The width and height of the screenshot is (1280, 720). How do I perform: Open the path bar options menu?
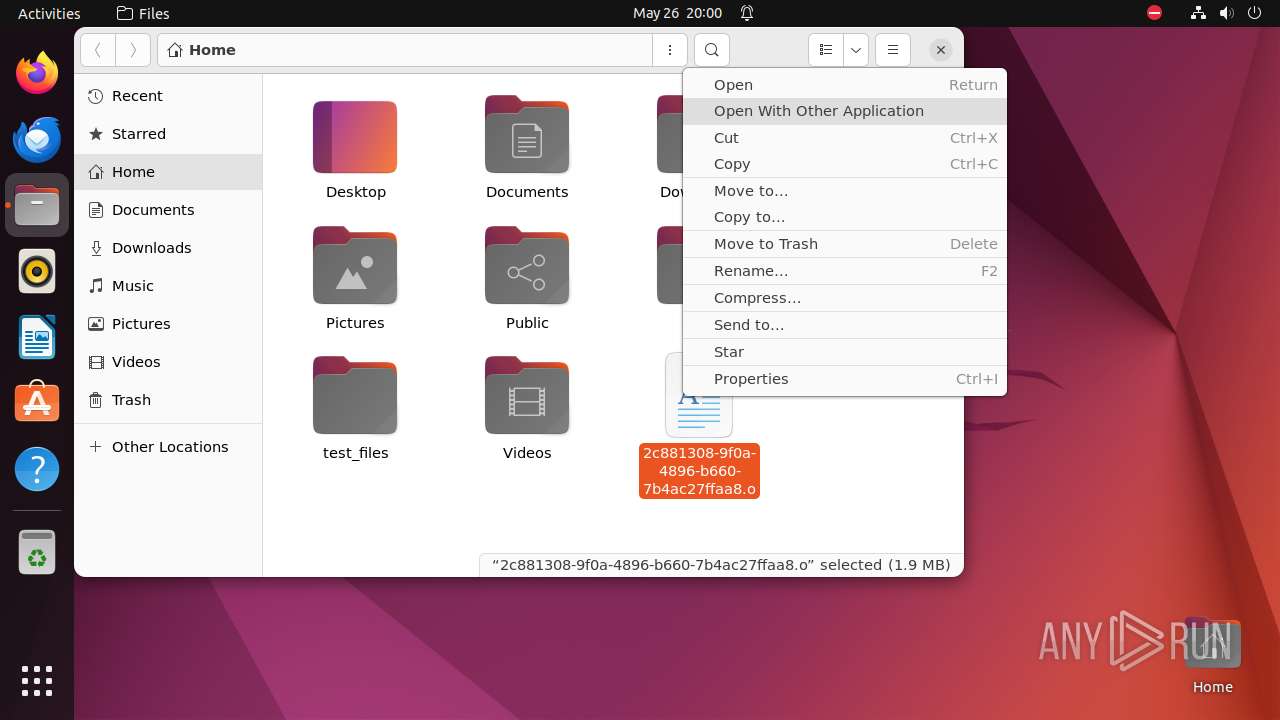click(x=669, y=50)
